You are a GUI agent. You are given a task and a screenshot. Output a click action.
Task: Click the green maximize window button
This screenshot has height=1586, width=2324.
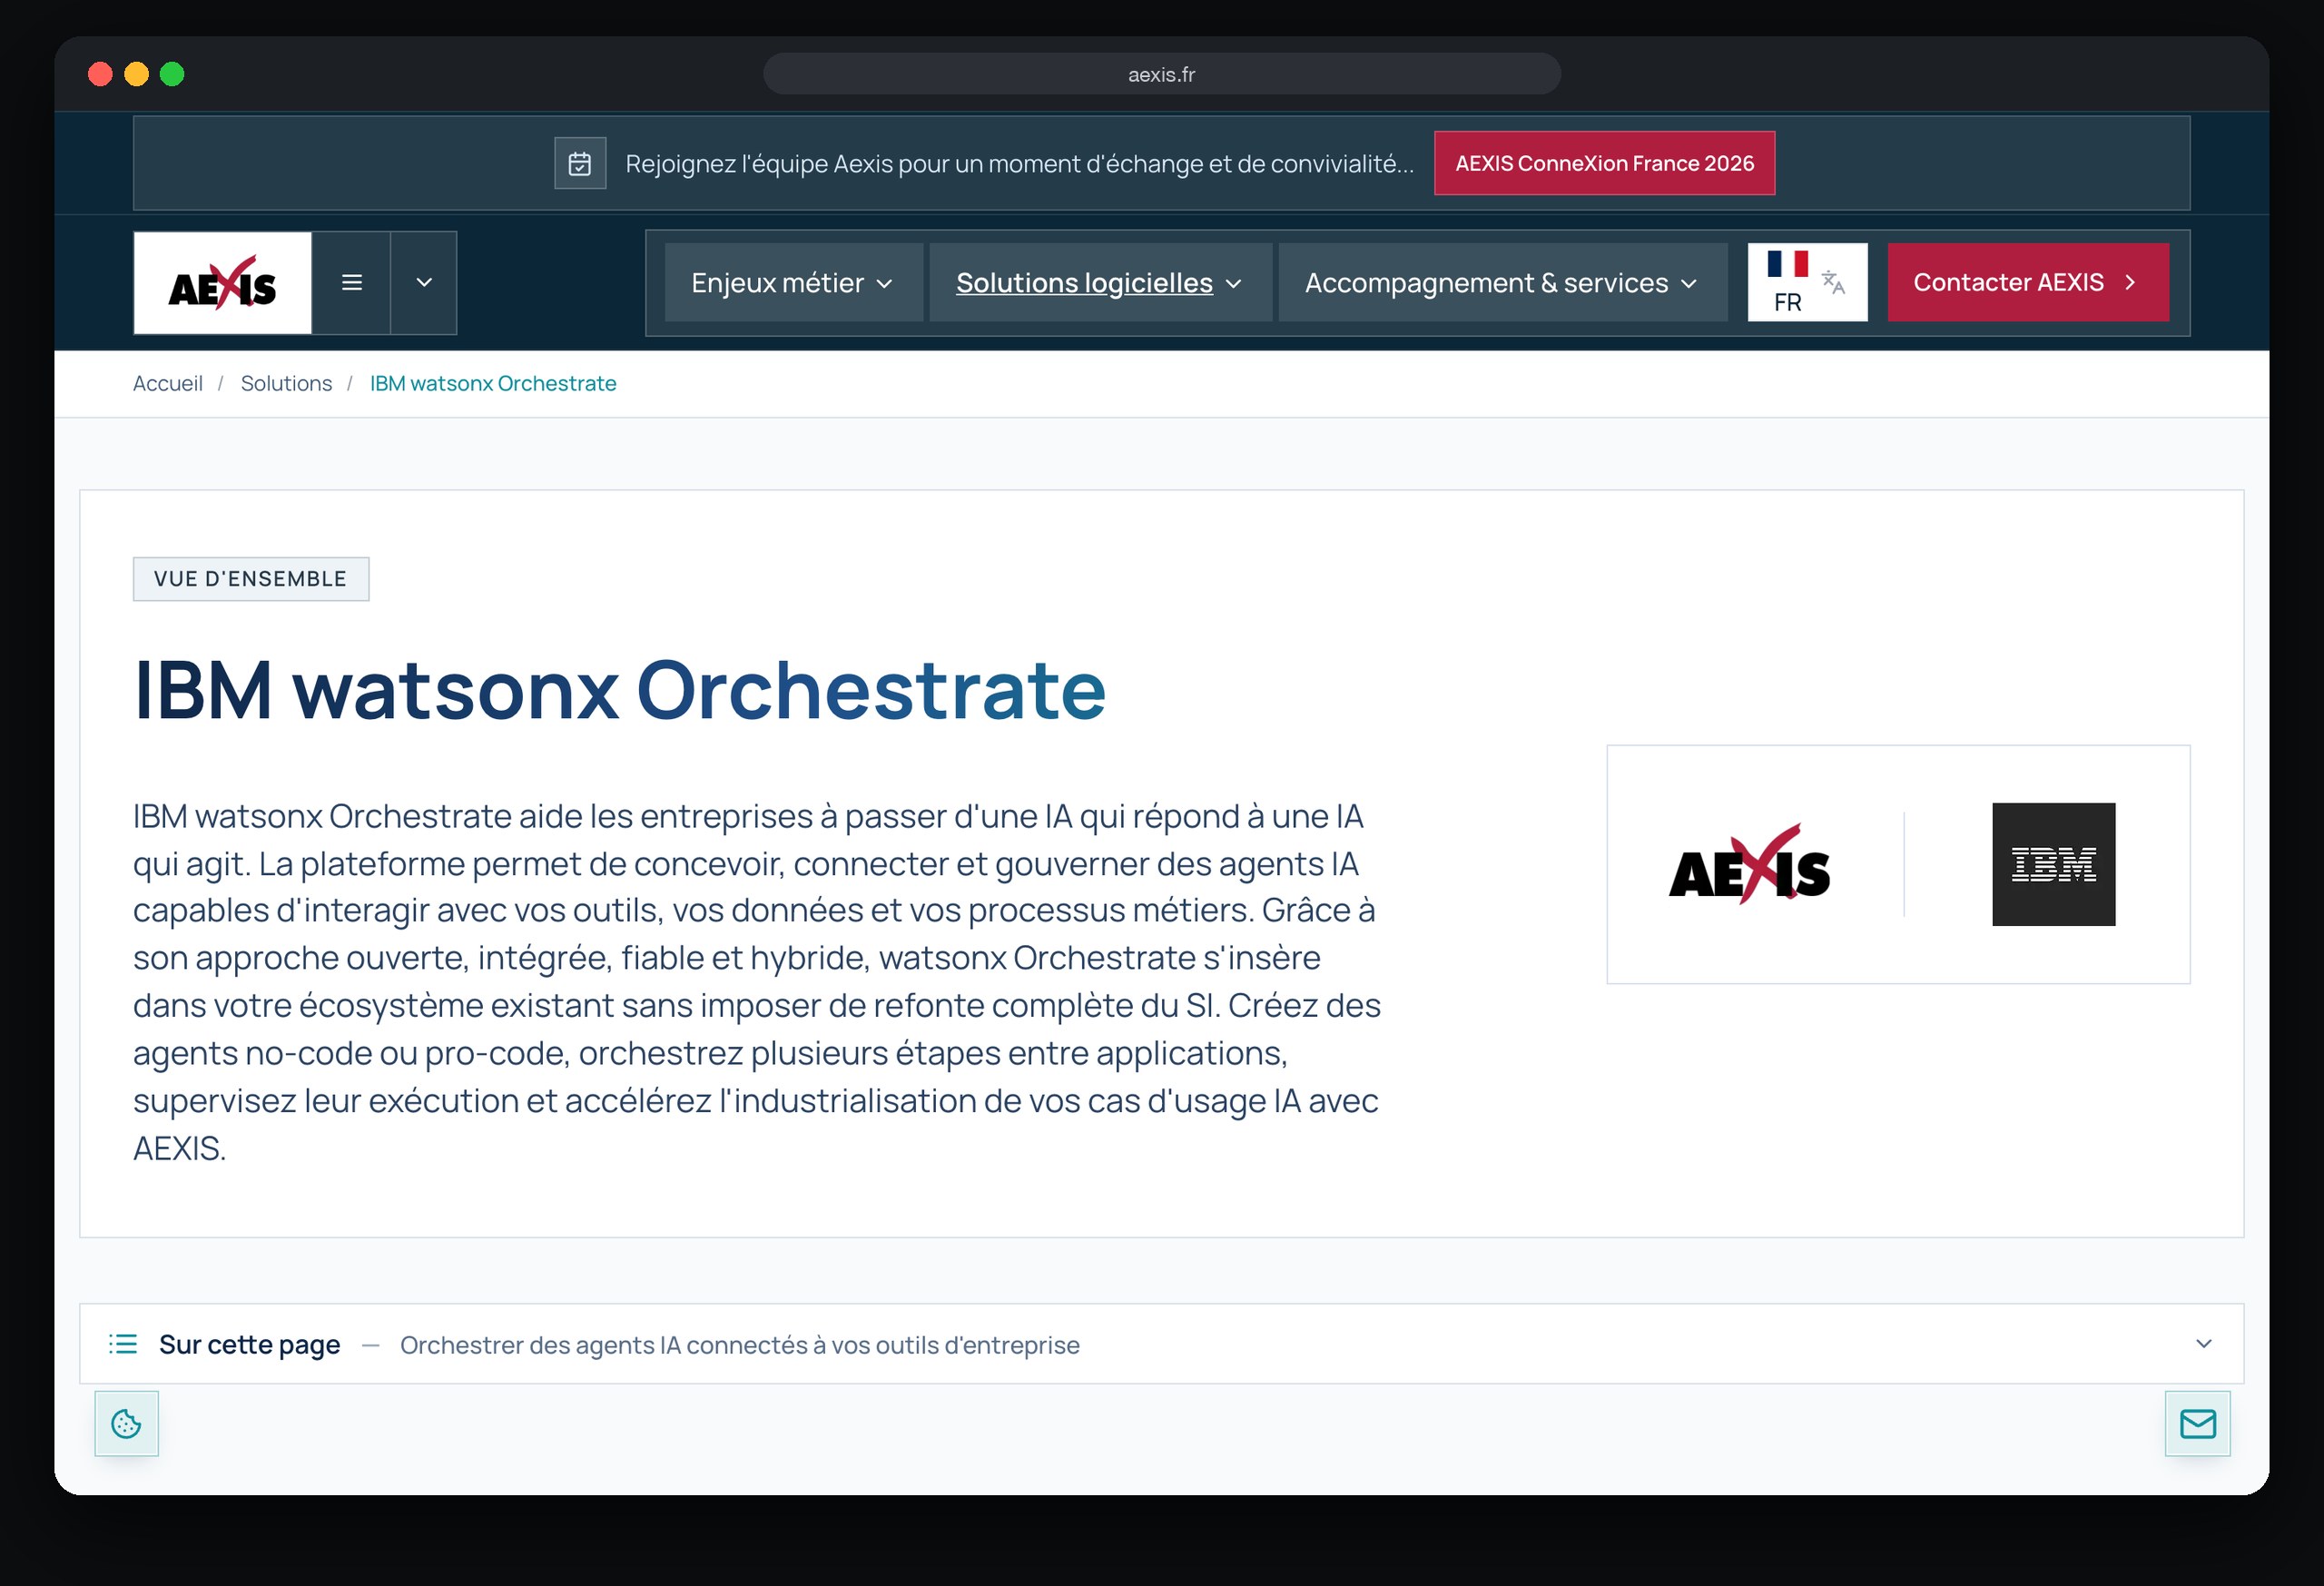pos(172,74)
